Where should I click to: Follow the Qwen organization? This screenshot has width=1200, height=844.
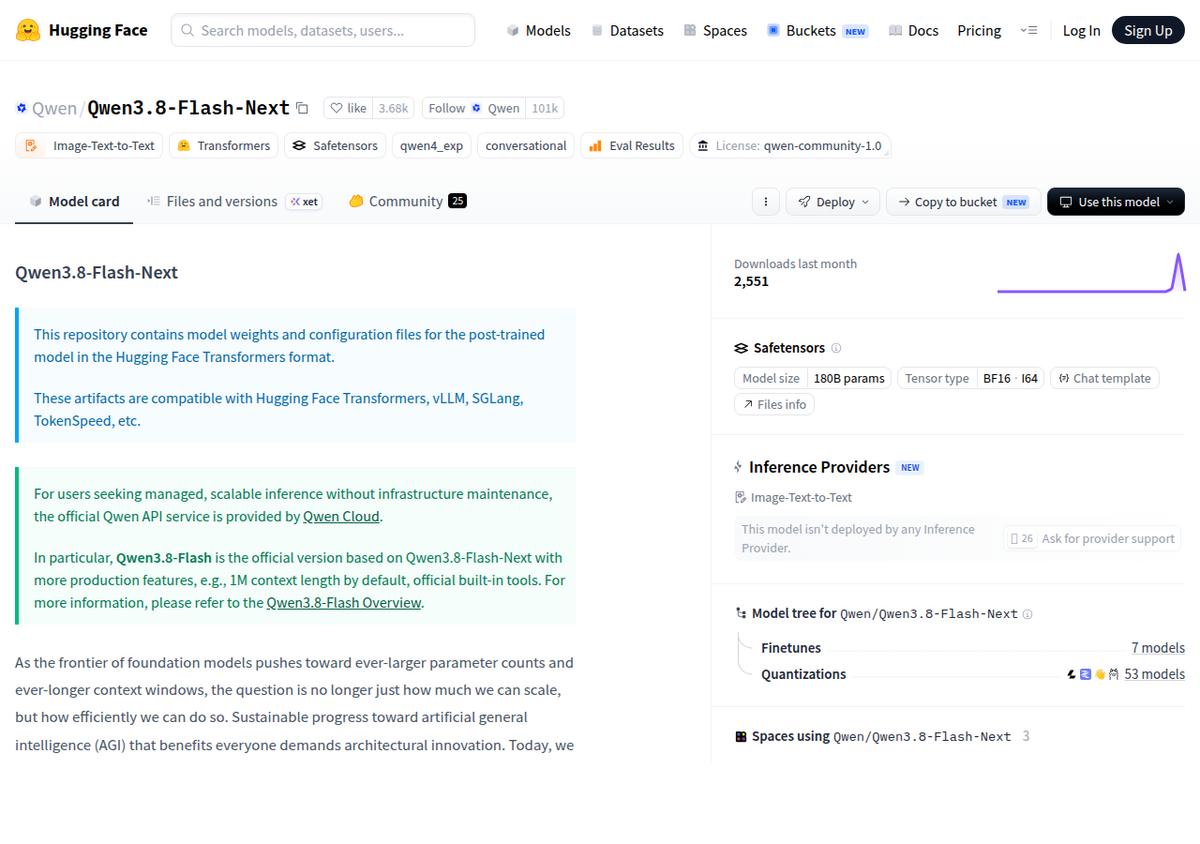(474, 108)
